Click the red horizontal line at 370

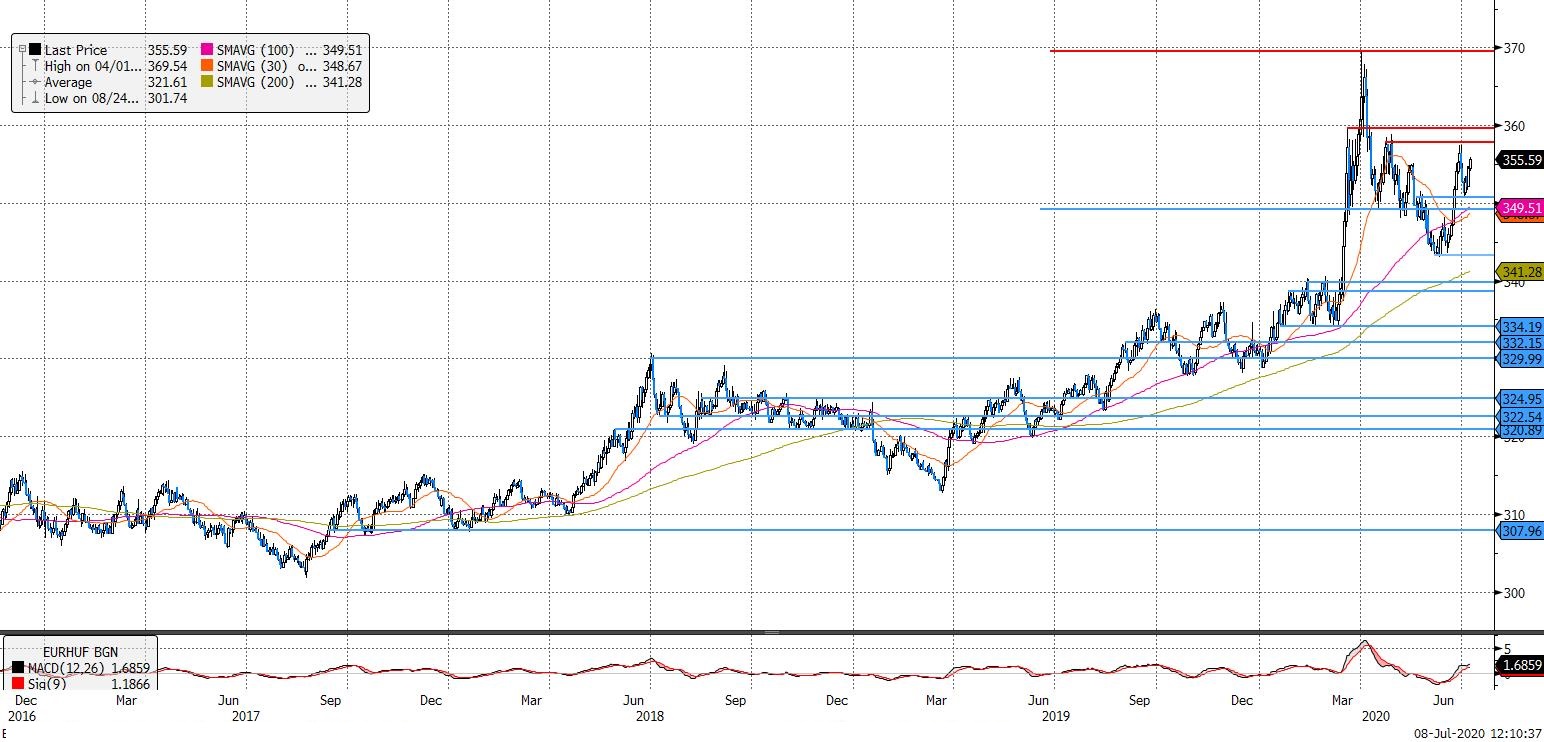pyautogui.click(x=1272, y=50)
